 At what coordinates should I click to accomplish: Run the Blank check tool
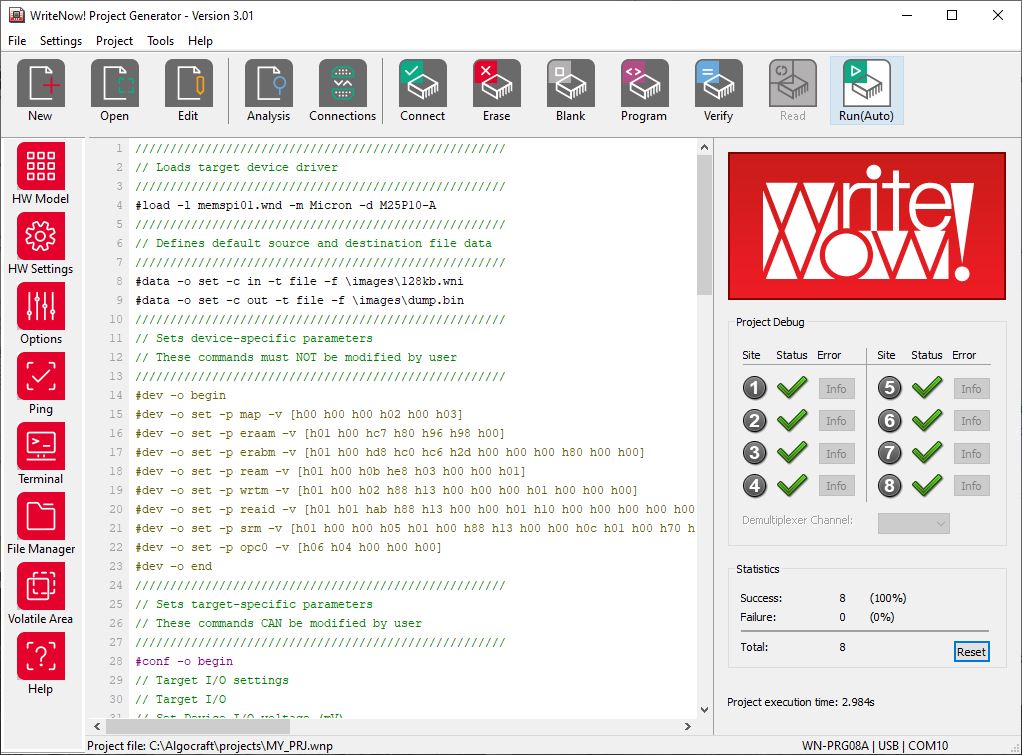[x=570, y=90]
